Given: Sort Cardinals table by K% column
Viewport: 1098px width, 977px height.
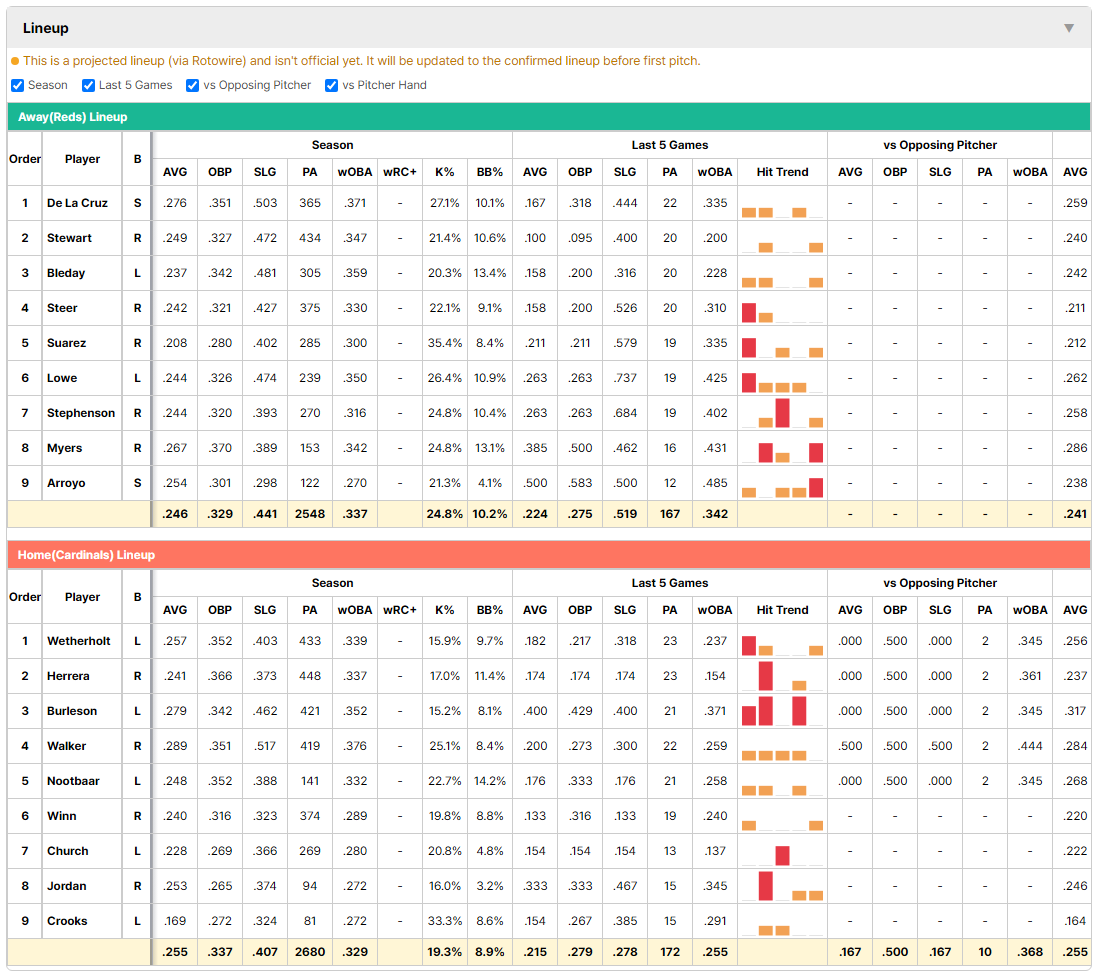Looking at the screenshot, I should pos(445,610).
